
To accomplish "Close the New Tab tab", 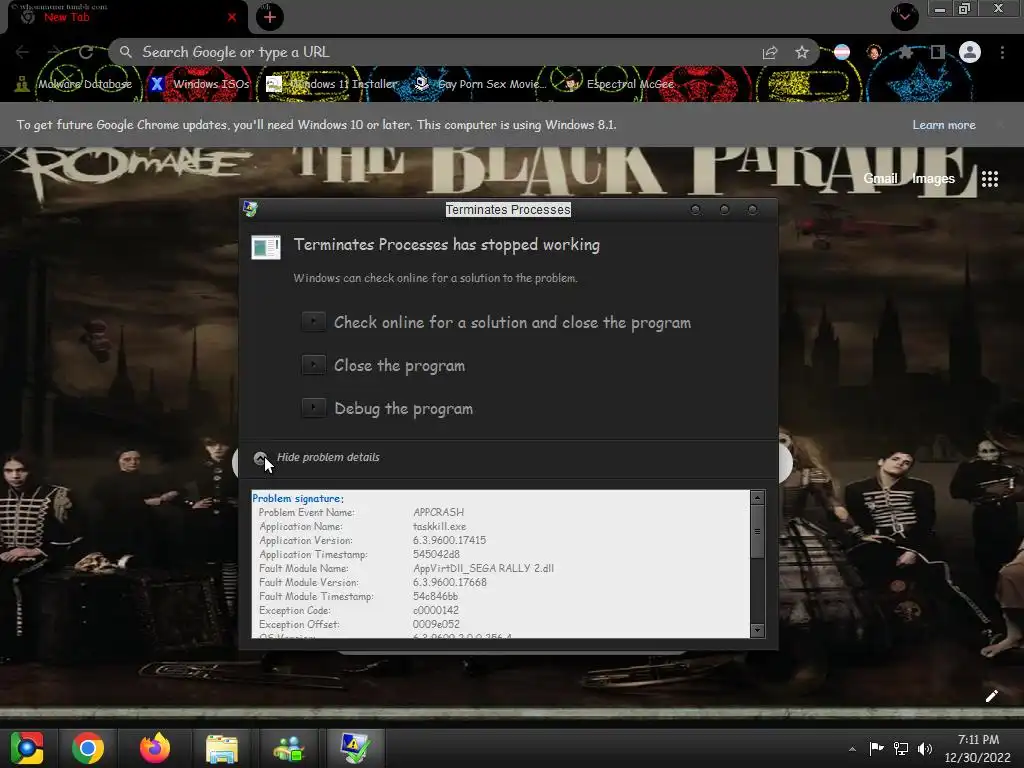I will (232, 17).
